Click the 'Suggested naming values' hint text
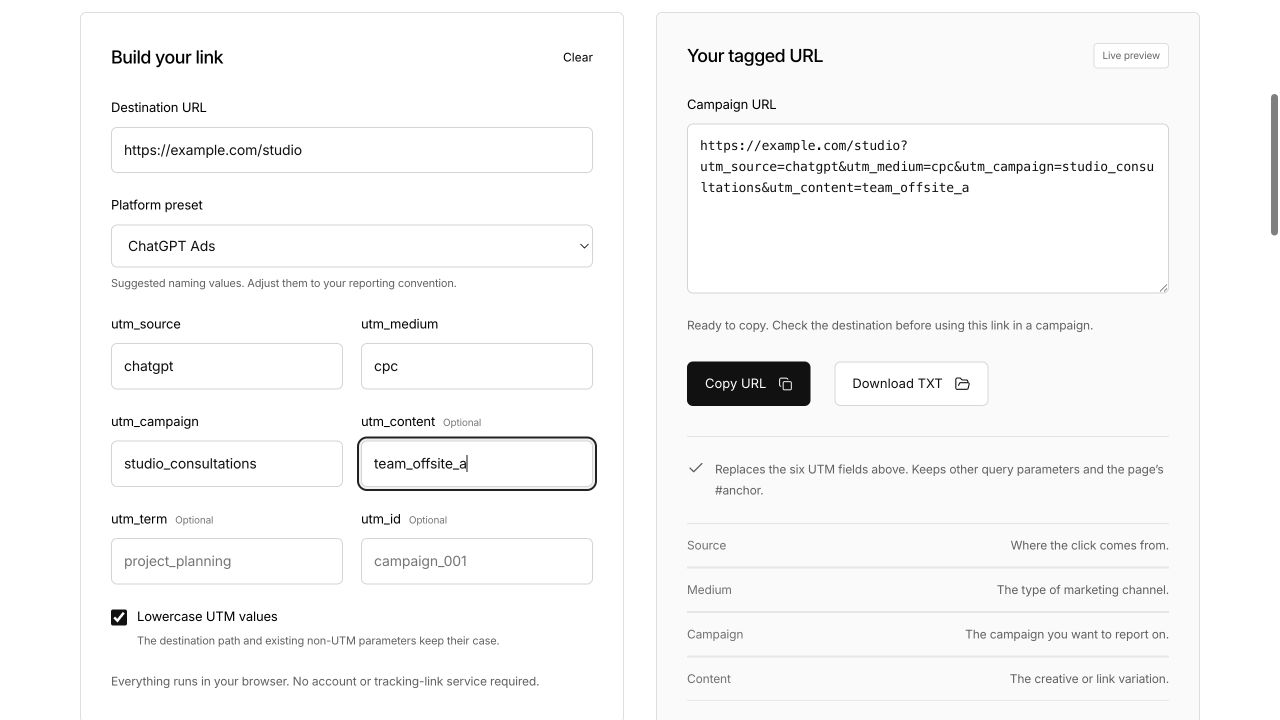Viewport: 1280px width, 720px height. [x=284, y=283]
